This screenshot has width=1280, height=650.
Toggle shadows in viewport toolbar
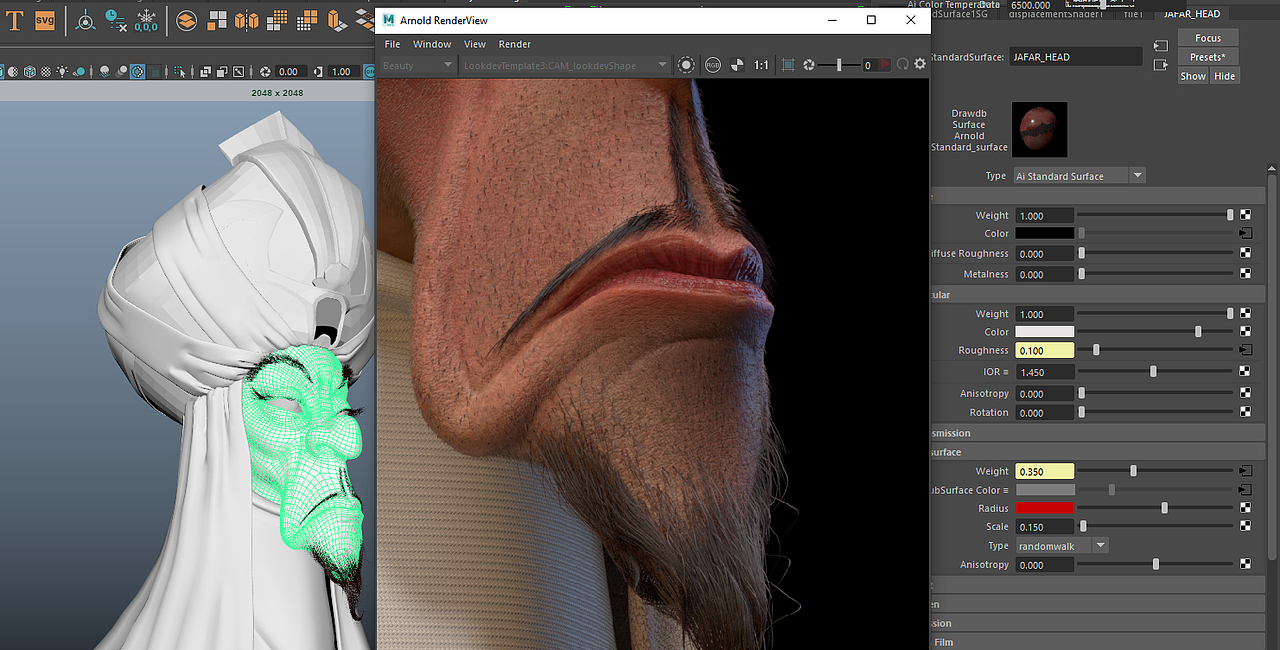(x=79, y=72)
